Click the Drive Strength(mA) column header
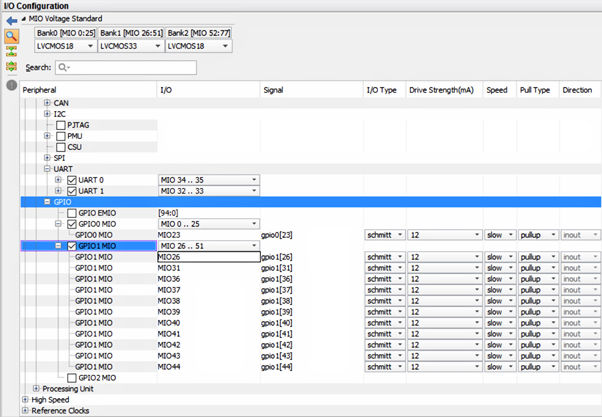 point(441,89)
